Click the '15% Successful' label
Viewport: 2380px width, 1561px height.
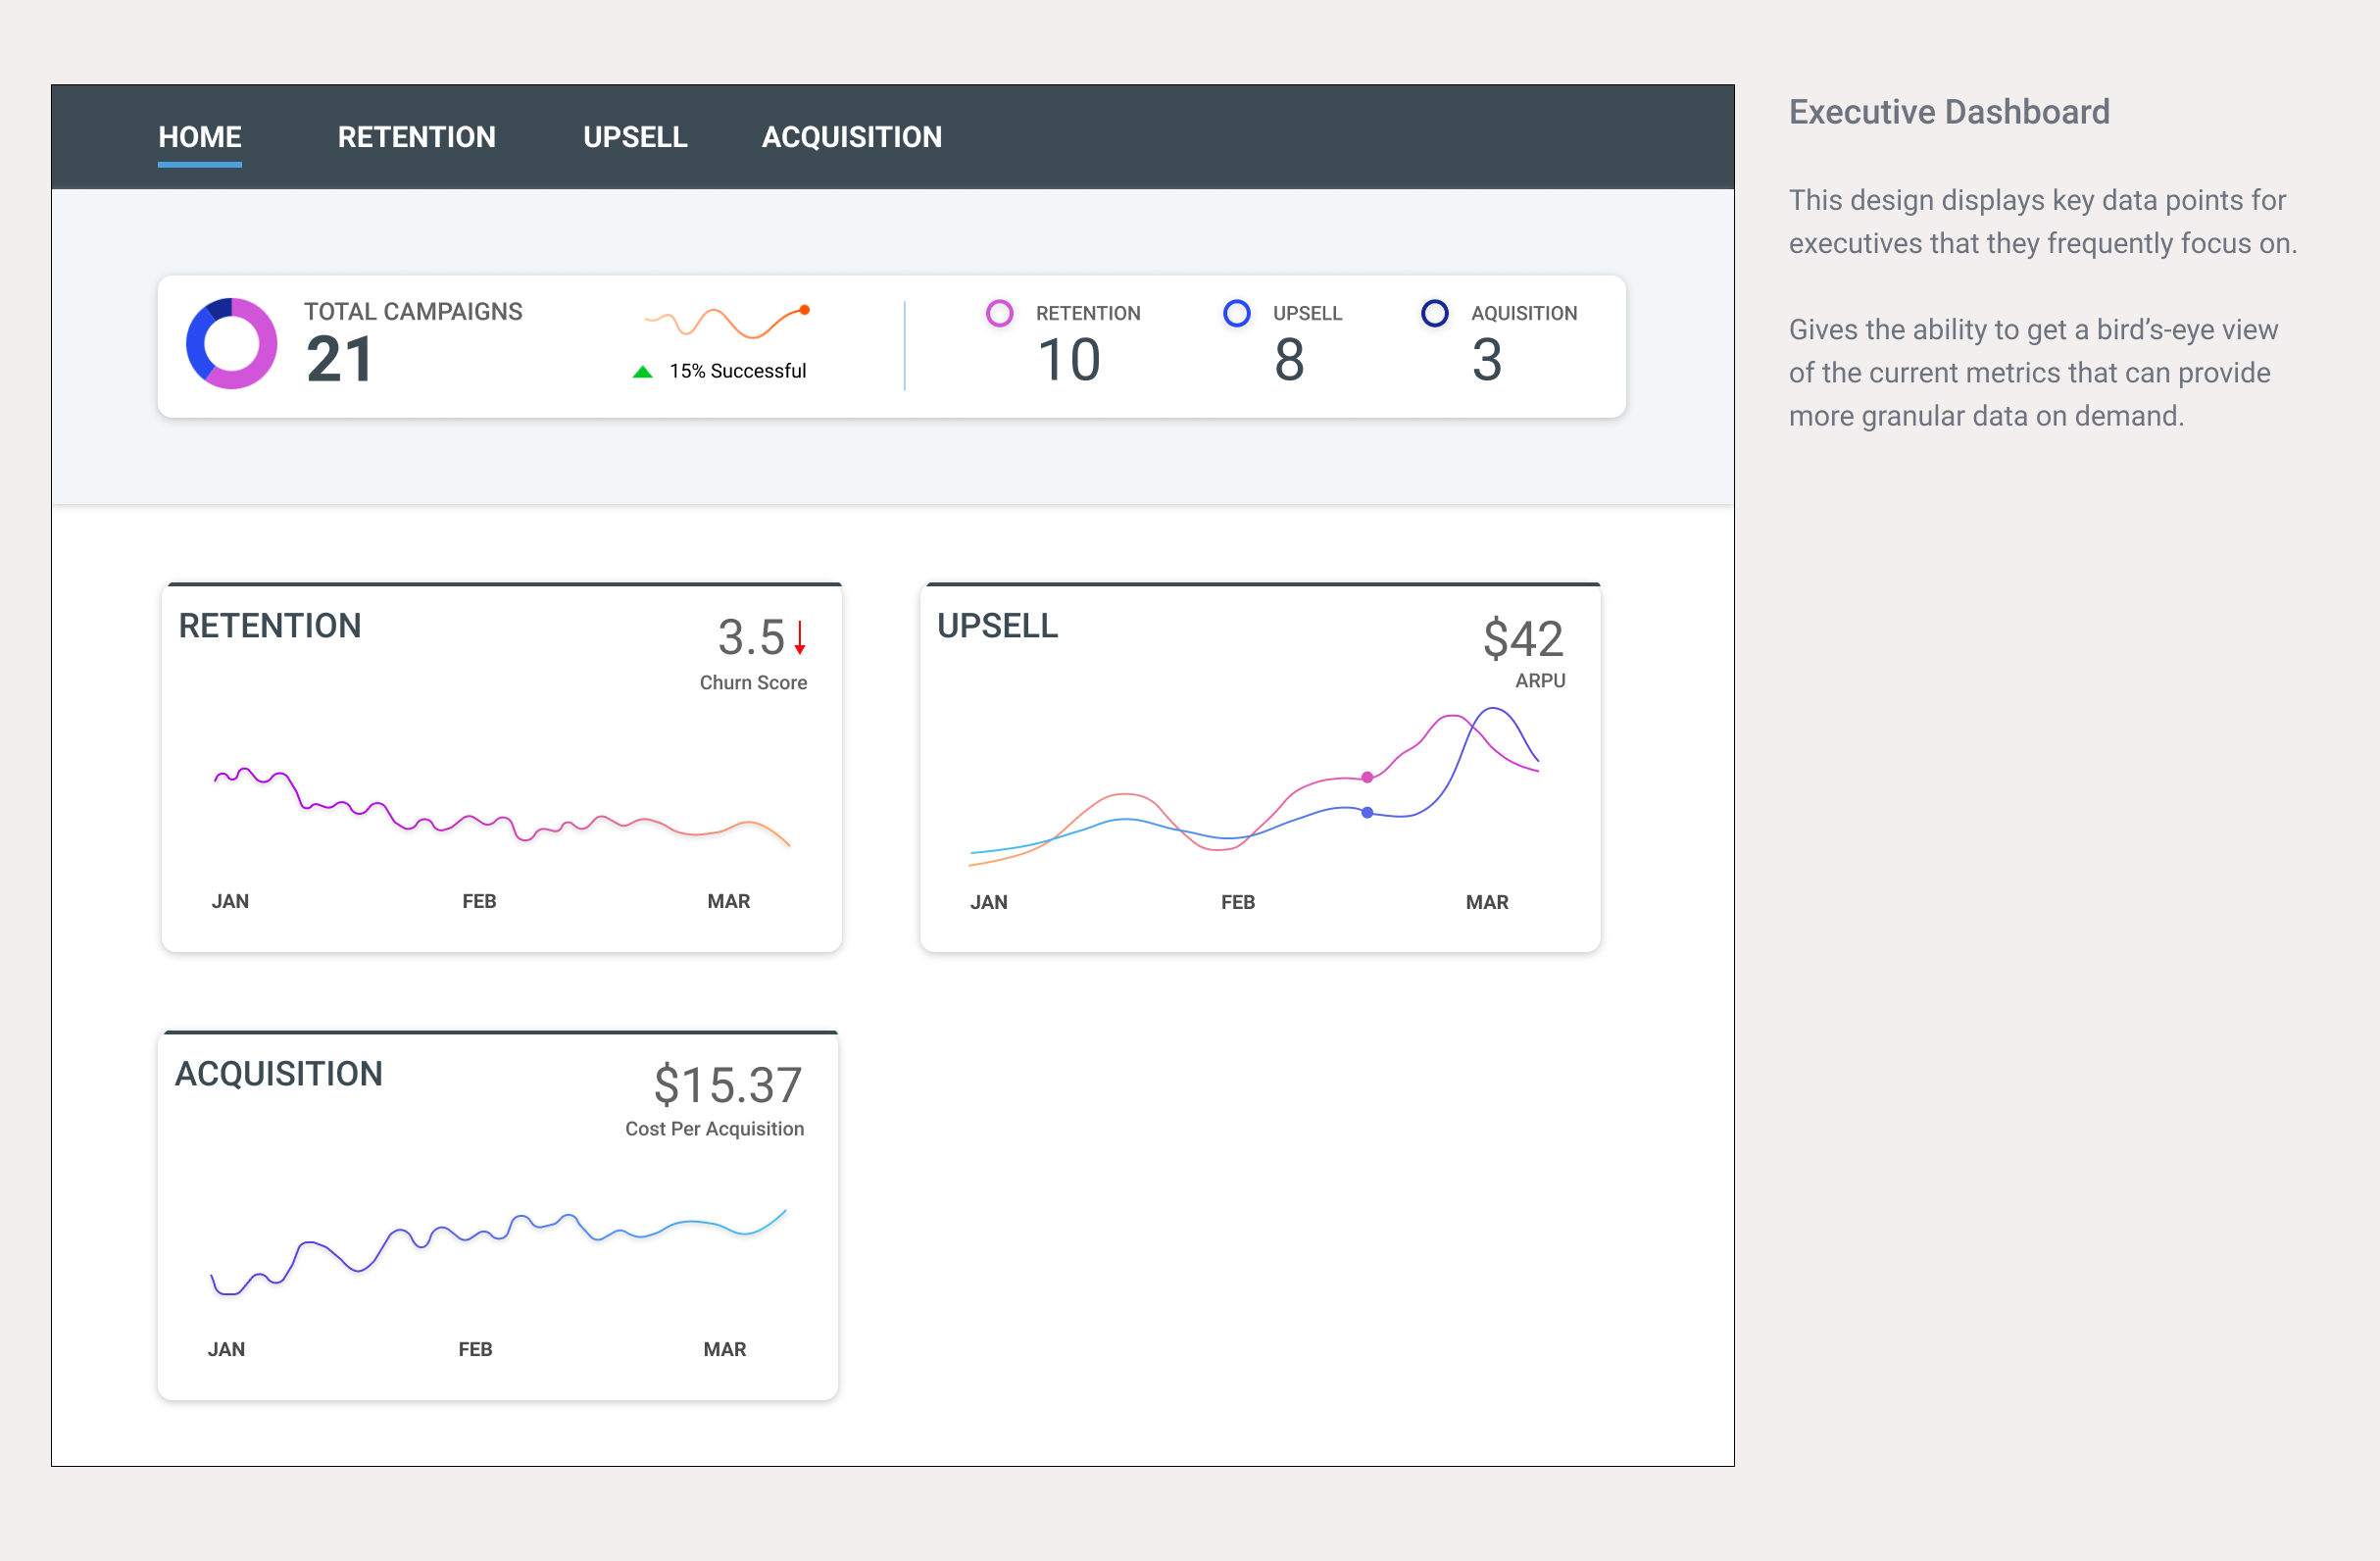[737, 371]
